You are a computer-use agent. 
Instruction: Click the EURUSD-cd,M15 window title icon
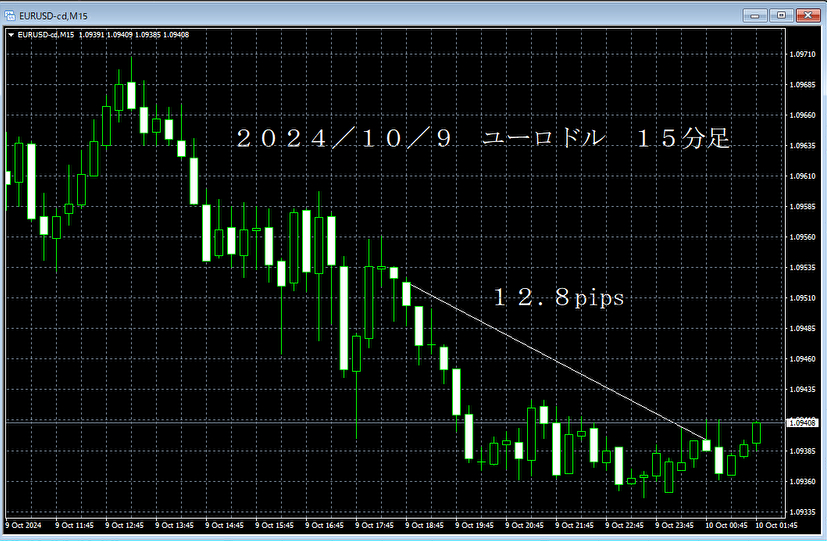coord(9,16)
